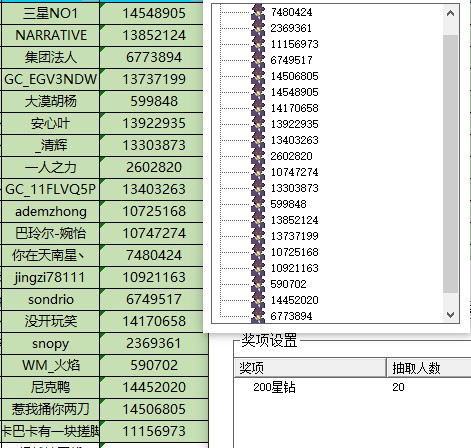This screenshot has height=448, width=471.
Task: Click the winner list scrollbar thumb
Action: [x=451, y=164]
